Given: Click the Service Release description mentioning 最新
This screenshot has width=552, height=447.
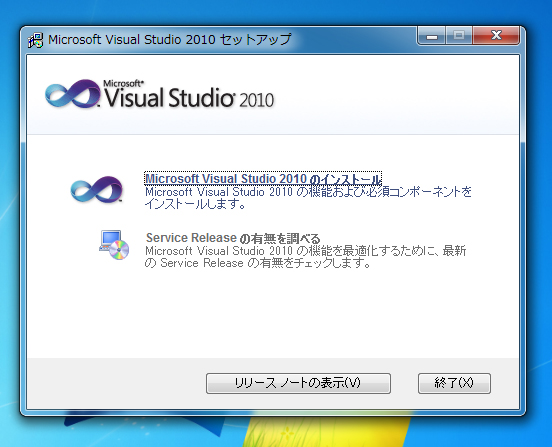Looking at the screenshot, I should click(x=306, y=257).
